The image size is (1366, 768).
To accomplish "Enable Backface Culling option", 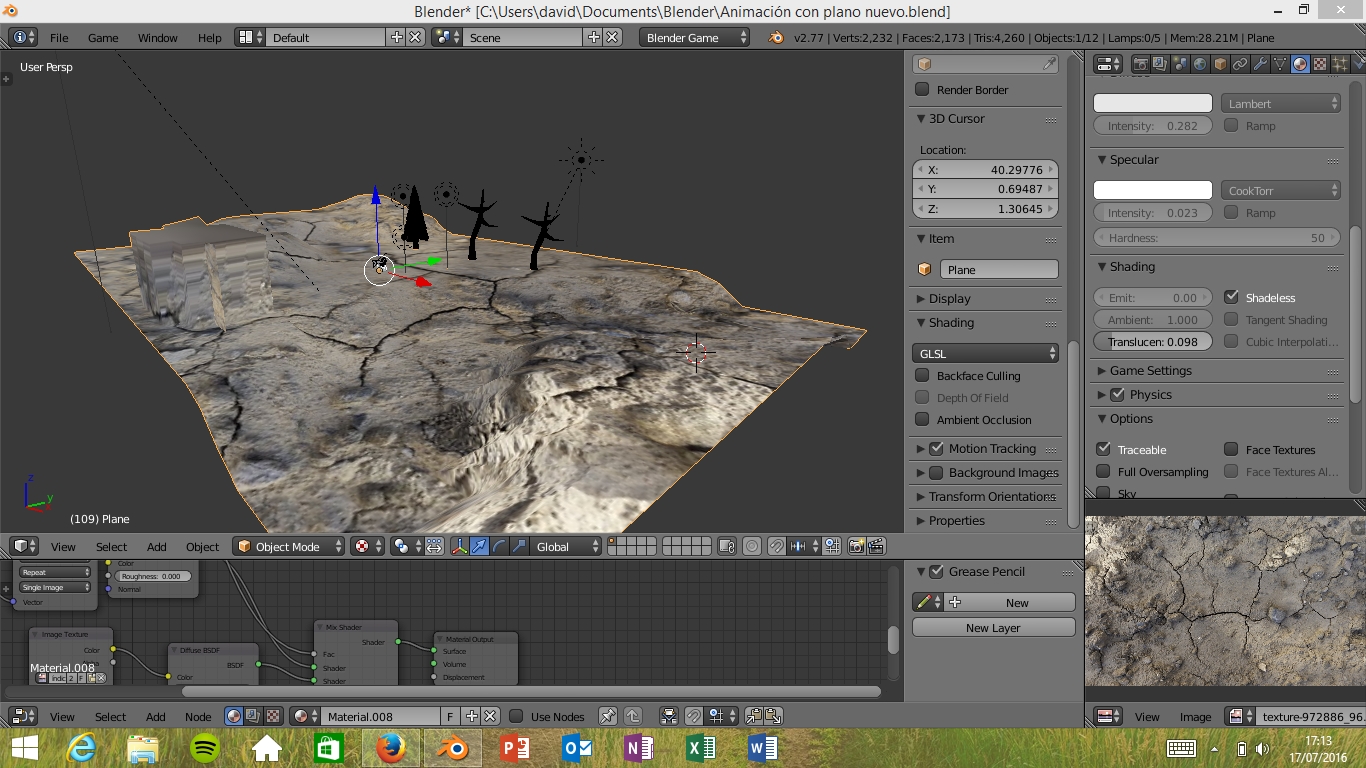I will click(922, 375).
